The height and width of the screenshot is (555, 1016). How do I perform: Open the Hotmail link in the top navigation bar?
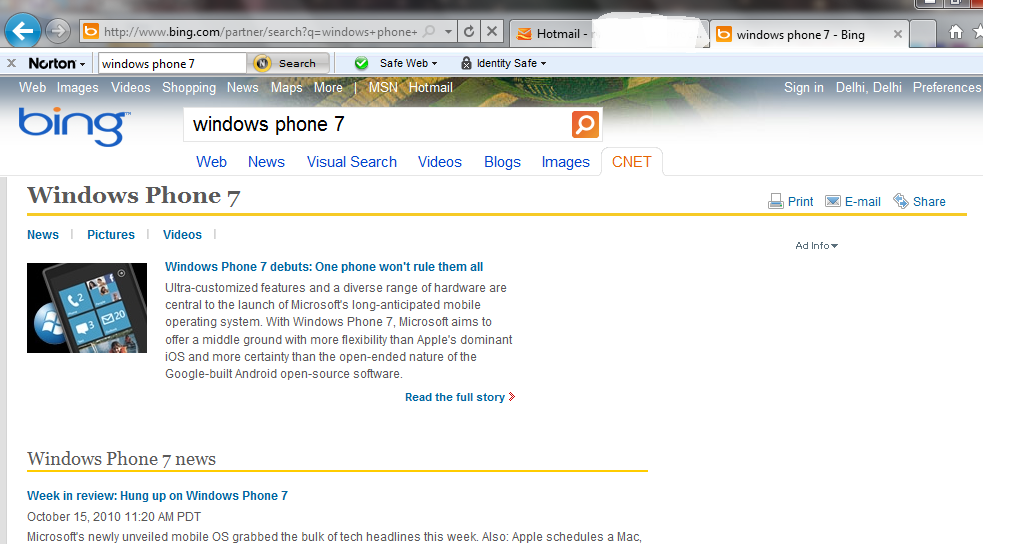430,87
